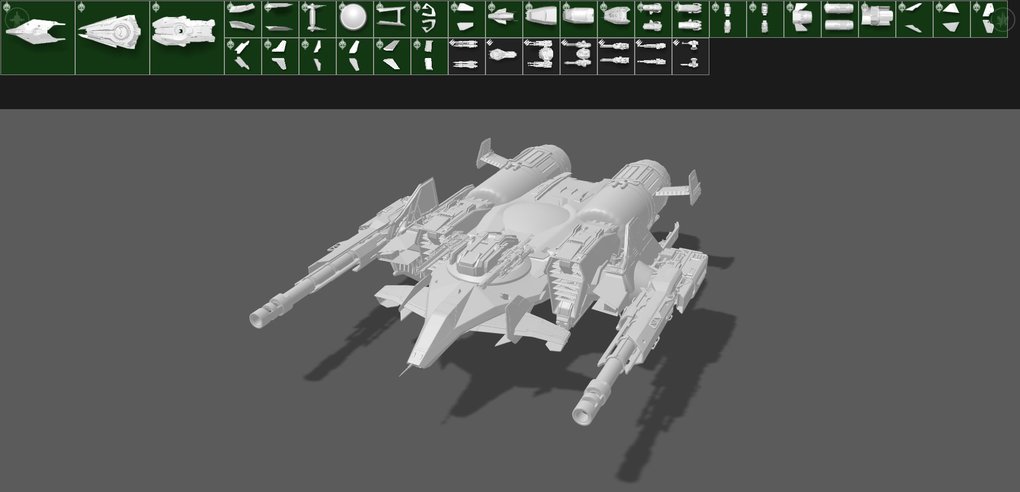This screenshot has height=492, width=1020.
Task: Select the U-shaped bracket part
Action: (392, 19)
